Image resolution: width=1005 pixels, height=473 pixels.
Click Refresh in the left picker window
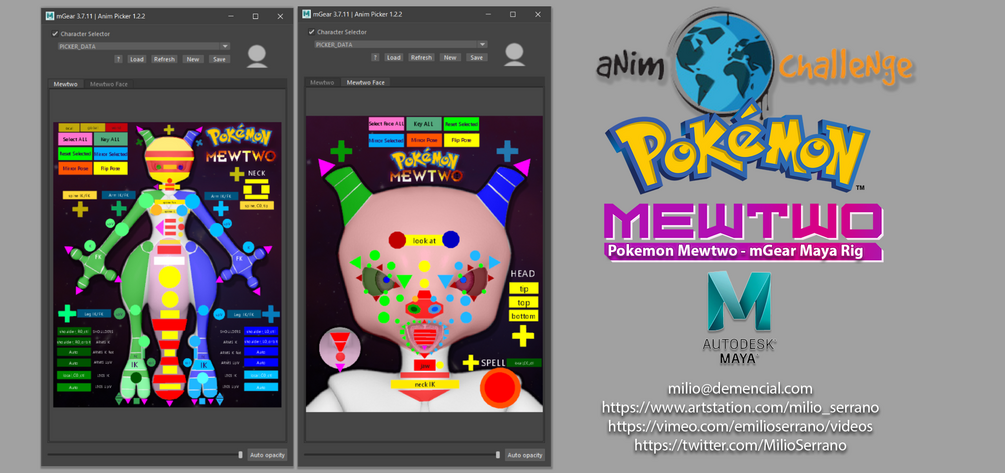coord(164,59)
